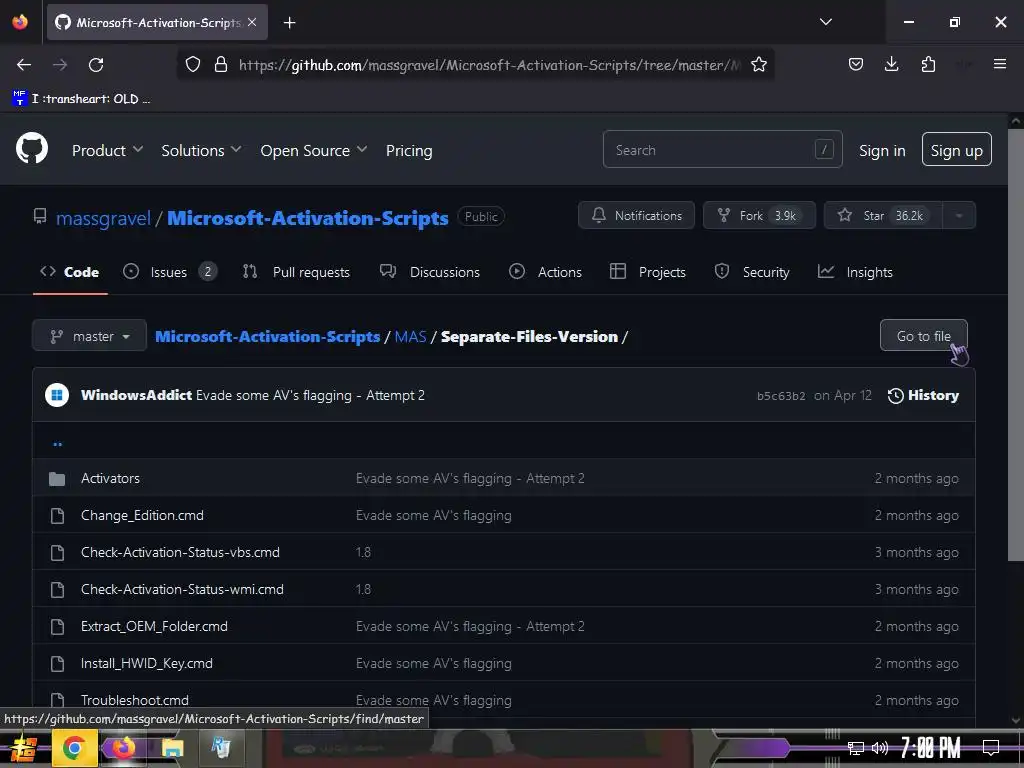The image size is (1024, 768).
Task: Switch to the Pull requests tab
Action: (x=296, y=272)
